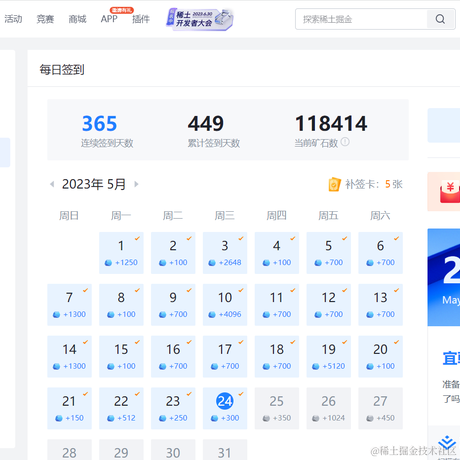Viewport: 460px width, 460px height.
Task: Select day 23 with +250 reward
Action: click(173, 408)
